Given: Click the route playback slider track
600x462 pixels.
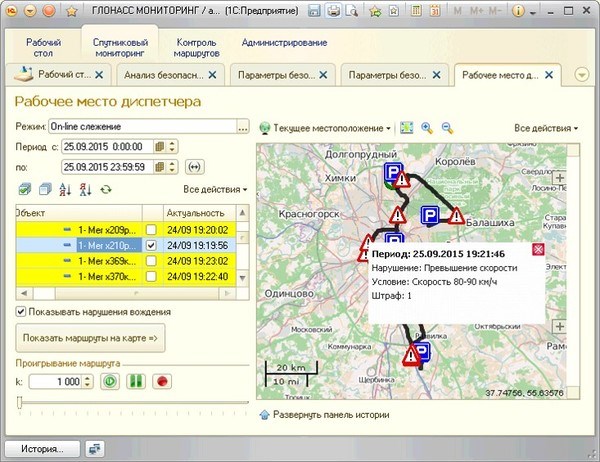Looking at the screenshot, I should 134,402.
